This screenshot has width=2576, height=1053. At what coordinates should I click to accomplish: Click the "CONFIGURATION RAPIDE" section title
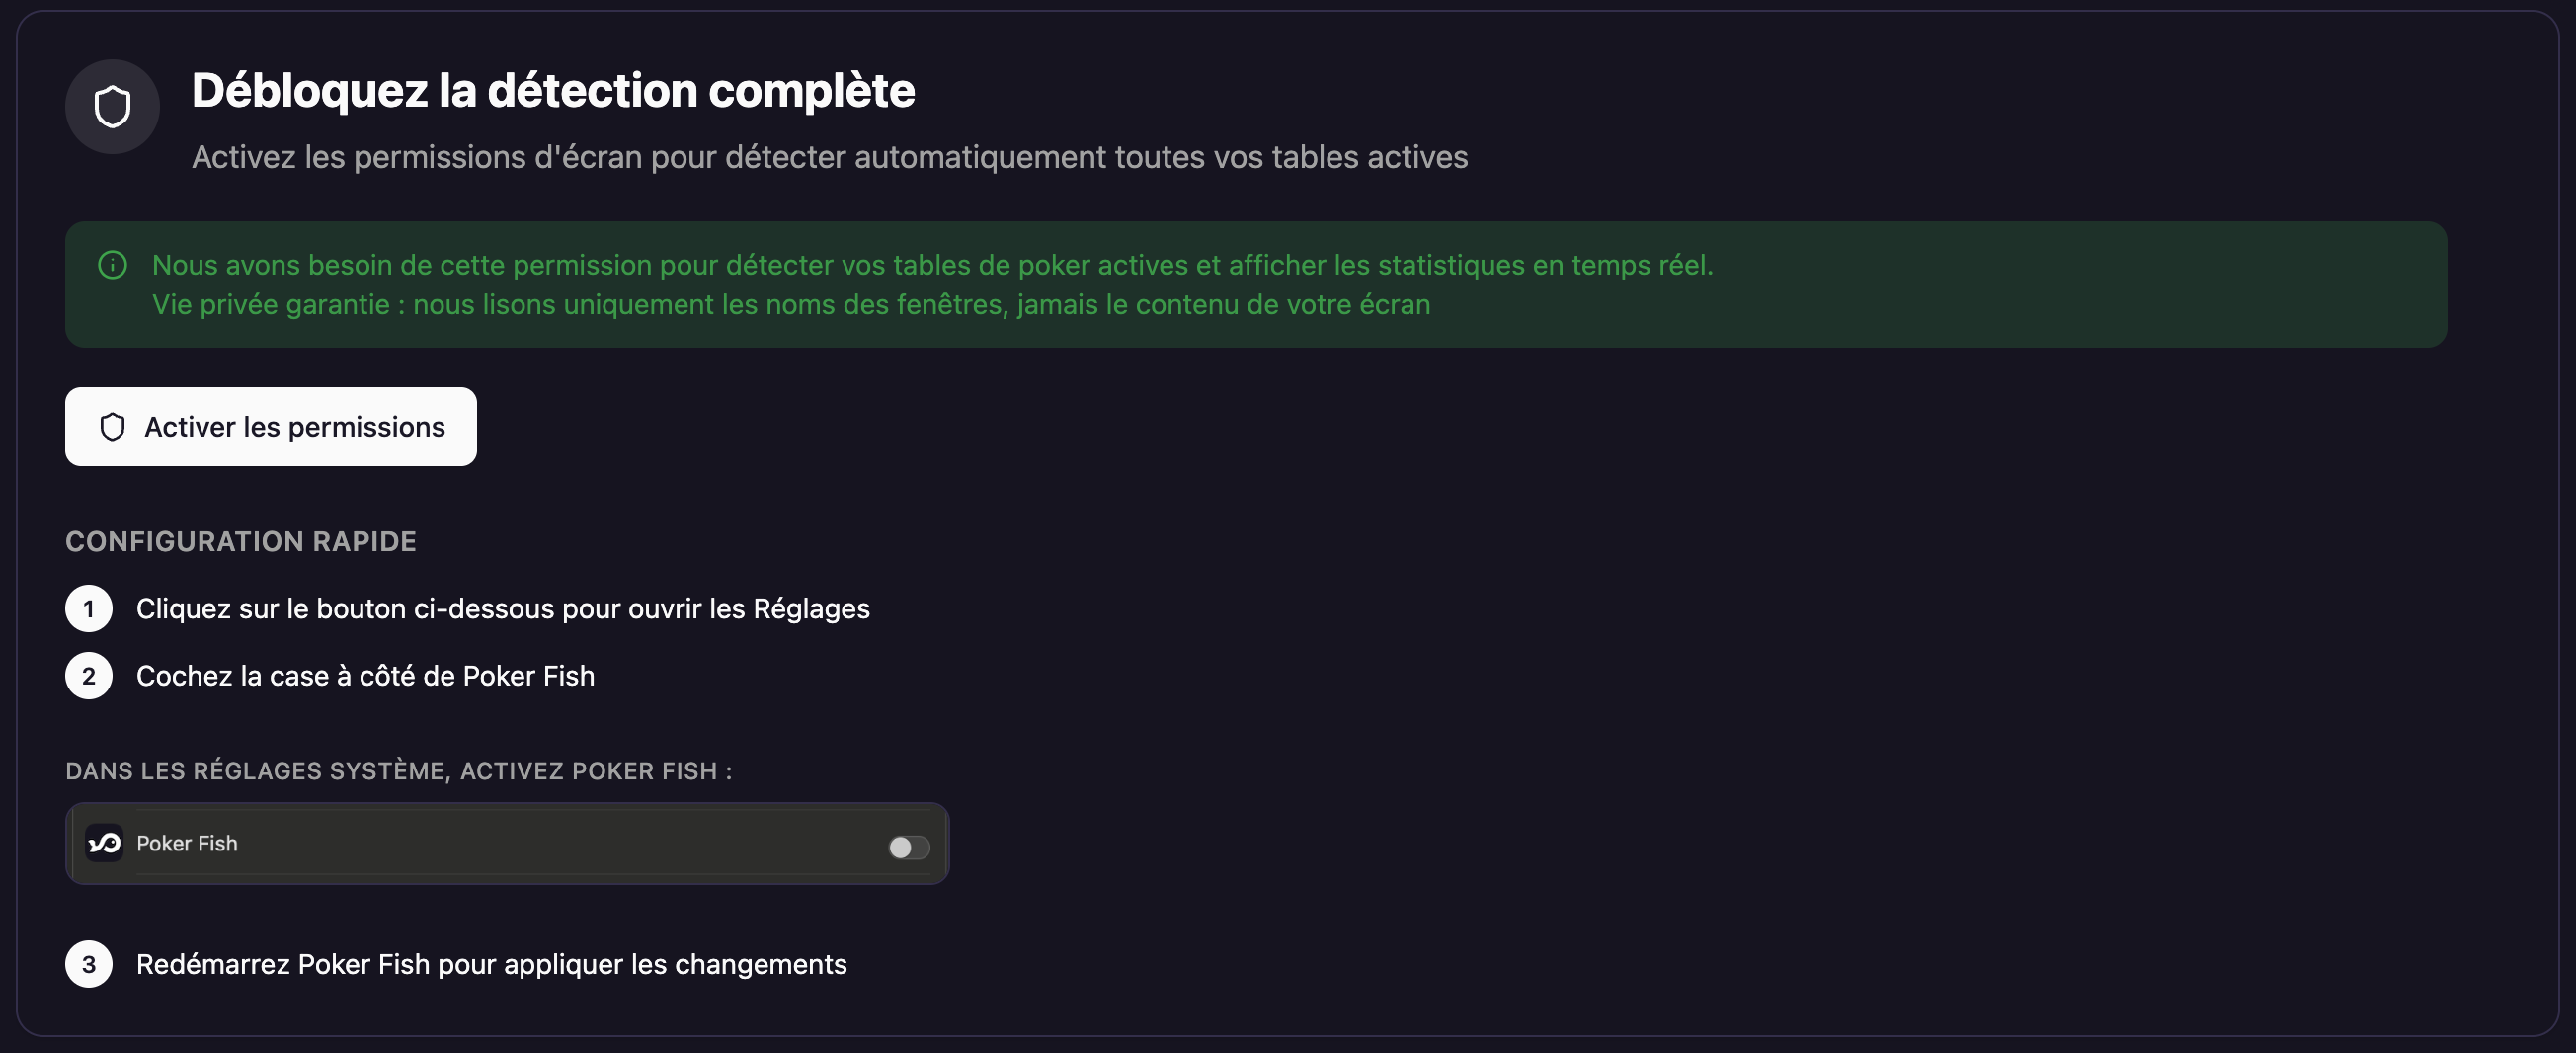coord(241,541)
